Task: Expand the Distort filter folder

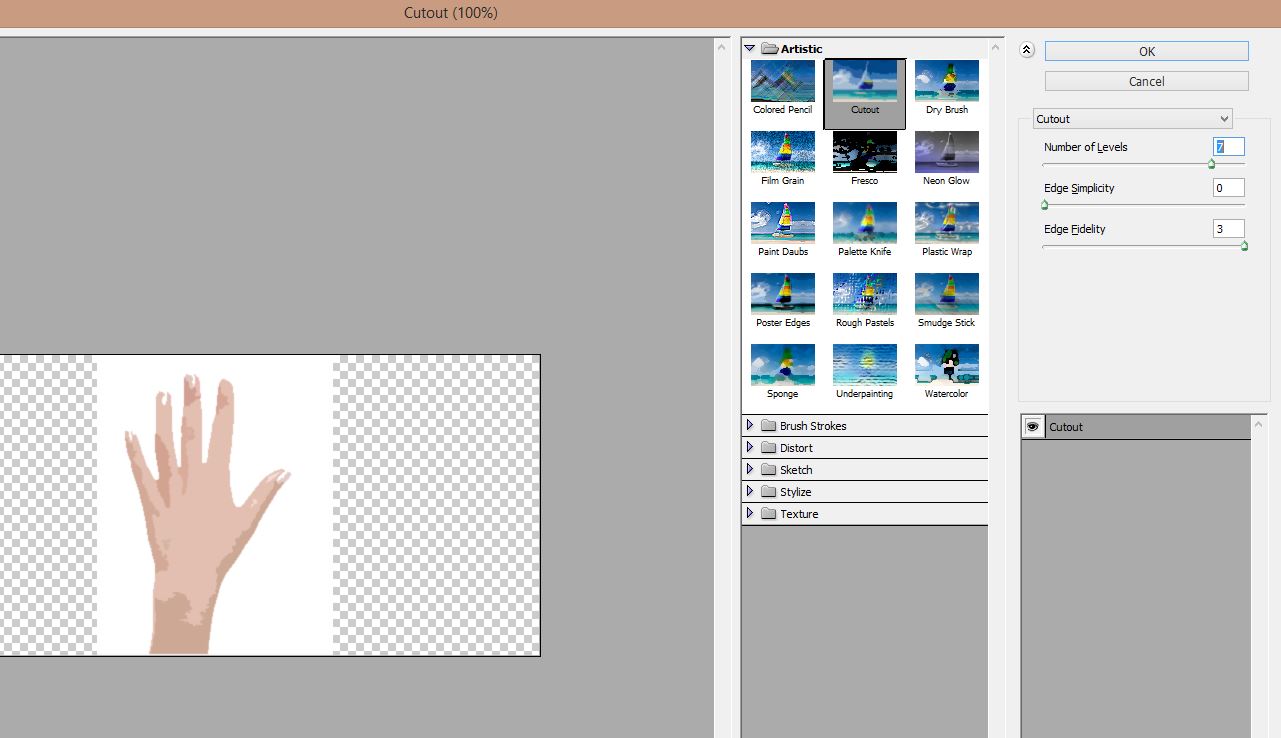Action: 750,448
